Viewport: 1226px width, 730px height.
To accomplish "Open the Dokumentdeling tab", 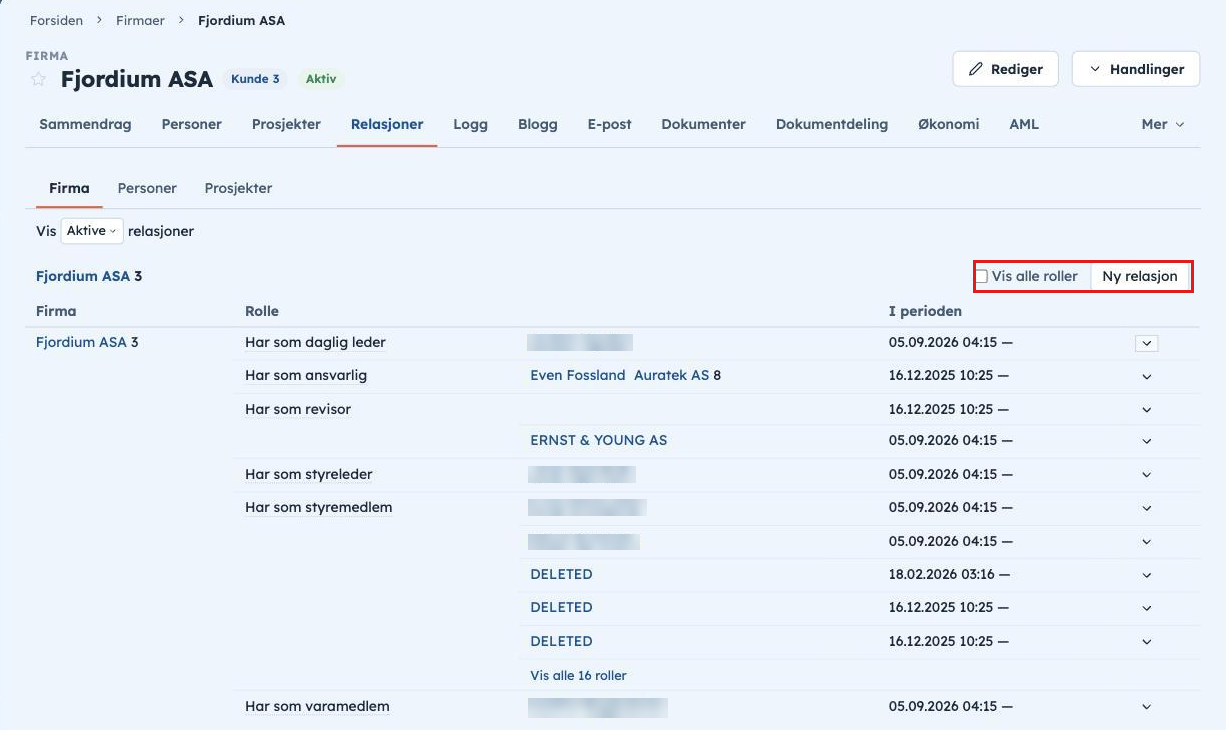I will [832, 124].
